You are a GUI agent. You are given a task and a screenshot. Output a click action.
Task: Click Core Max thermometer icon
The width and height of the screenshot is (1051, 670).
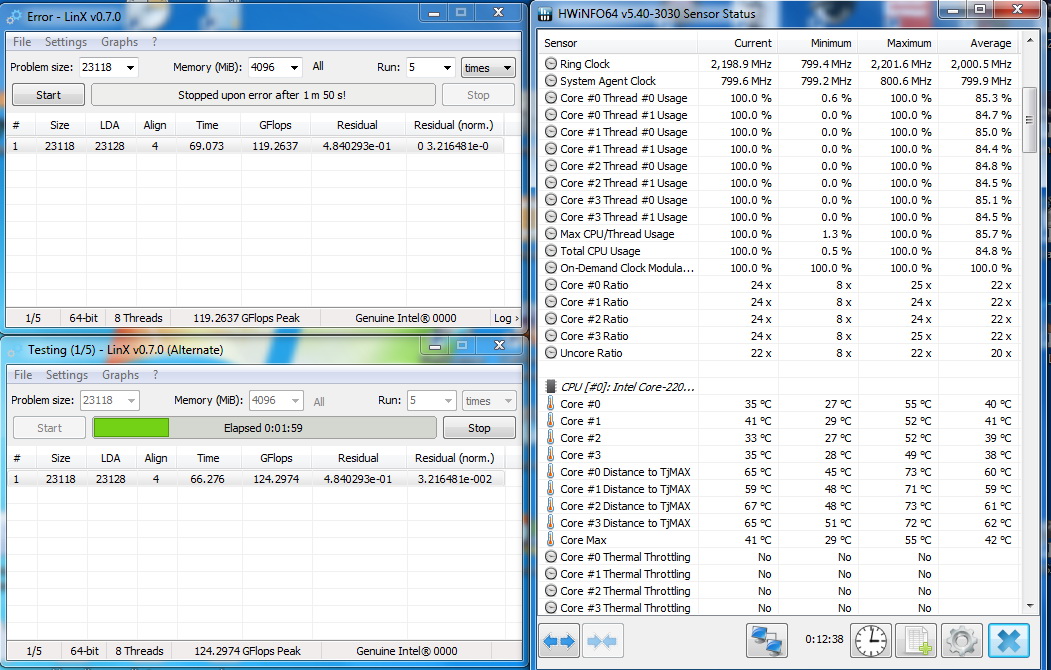tap(550, 539)
